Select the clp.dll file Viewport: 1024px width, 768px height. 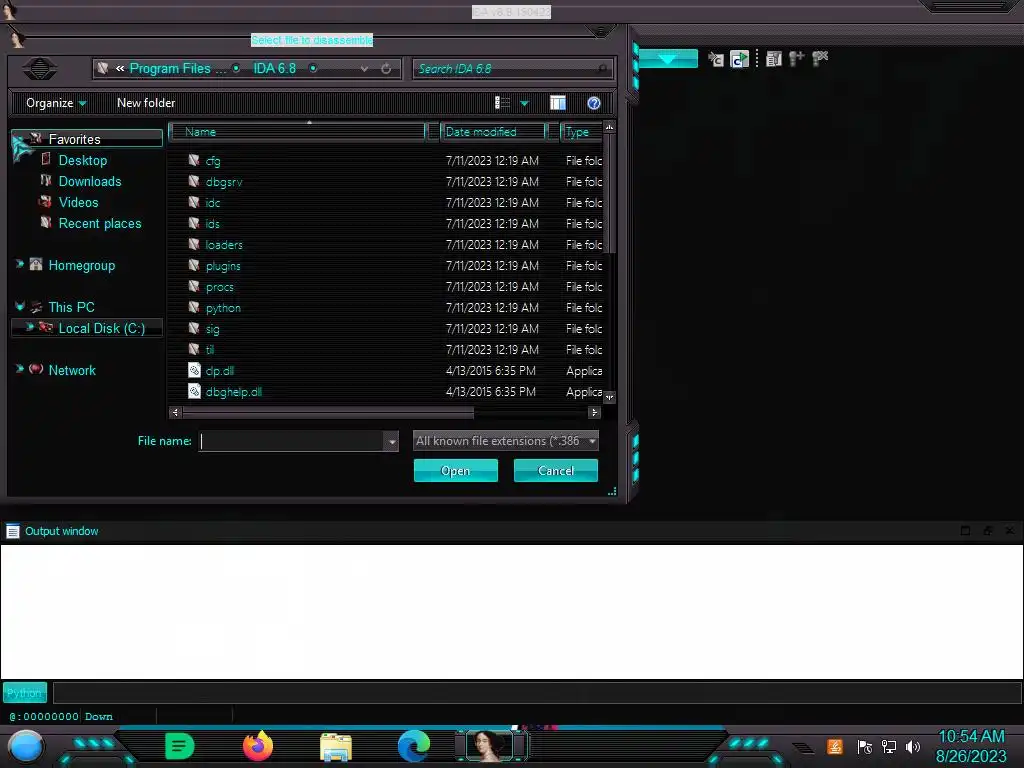point(219,371)
